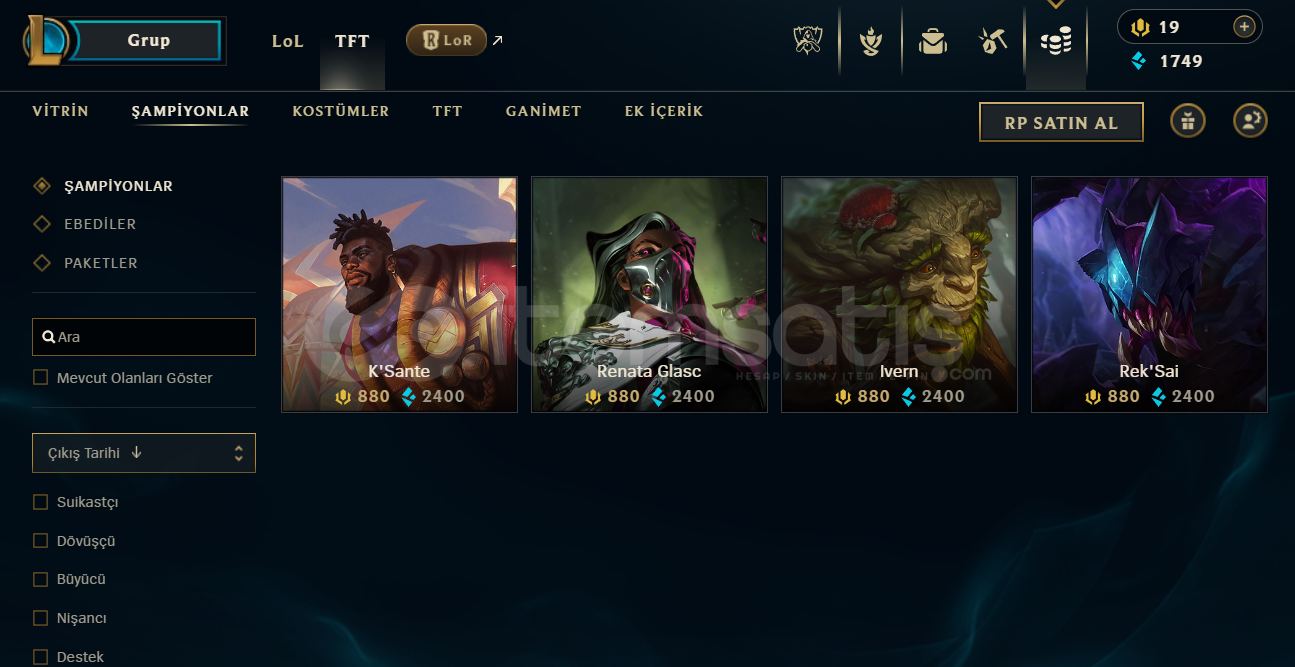Open the Collection backpack icon
The width and height of the screenshot is (1295, 667).
click(933, 42)
